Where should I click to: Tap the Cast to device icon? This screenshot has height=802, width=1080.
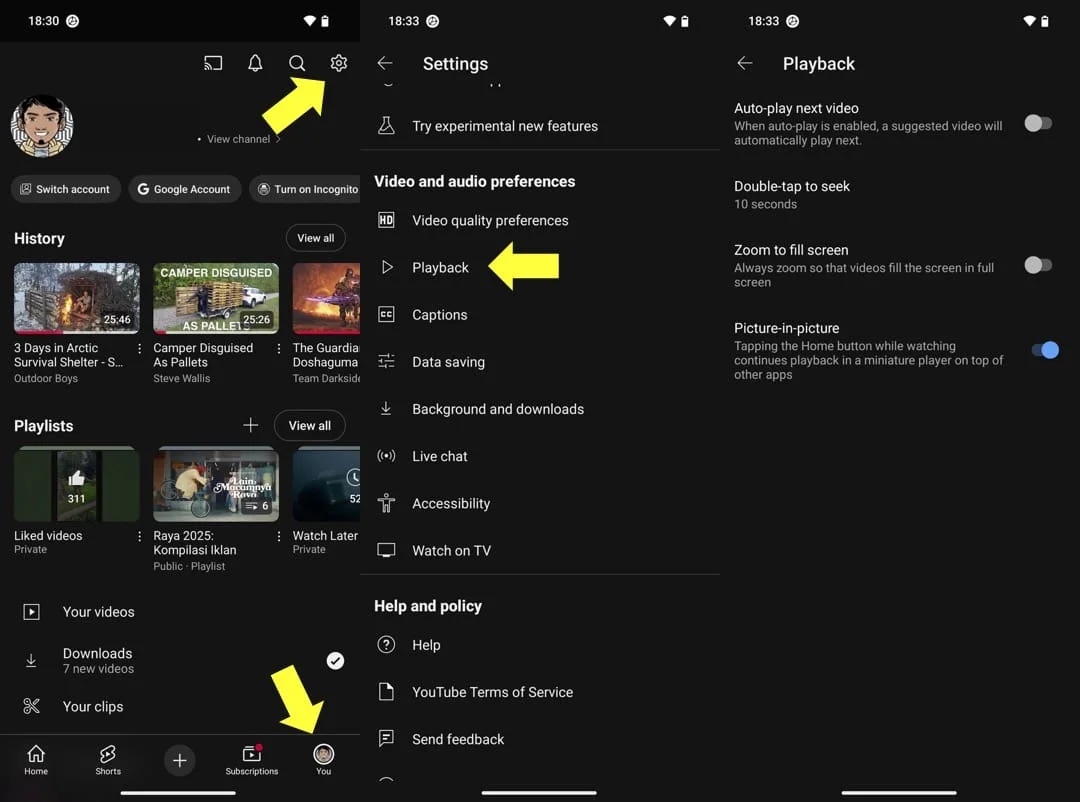(x=213, y=63)
